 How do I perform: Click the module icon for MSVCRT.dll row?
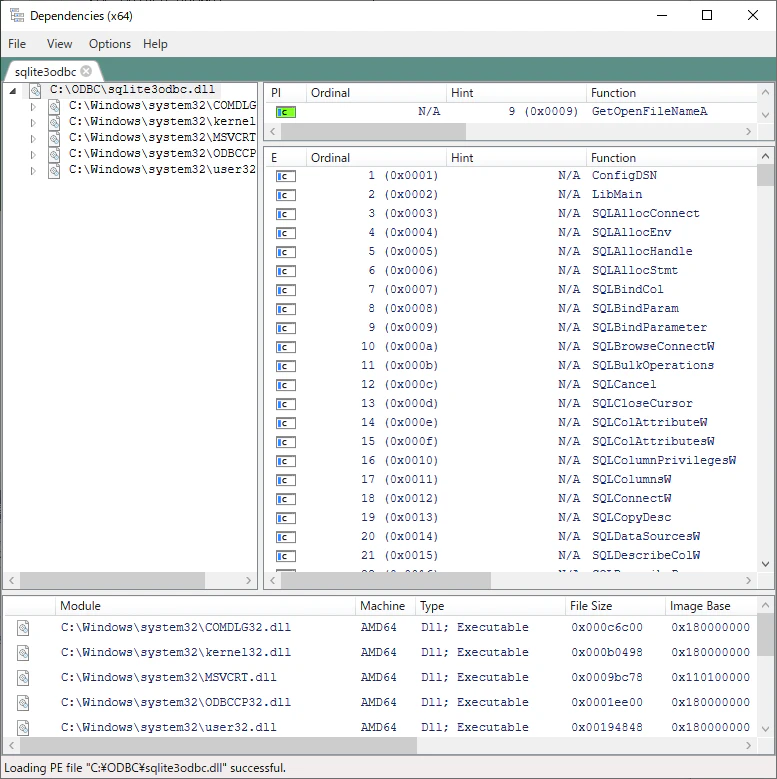click(x=23, y=678)
